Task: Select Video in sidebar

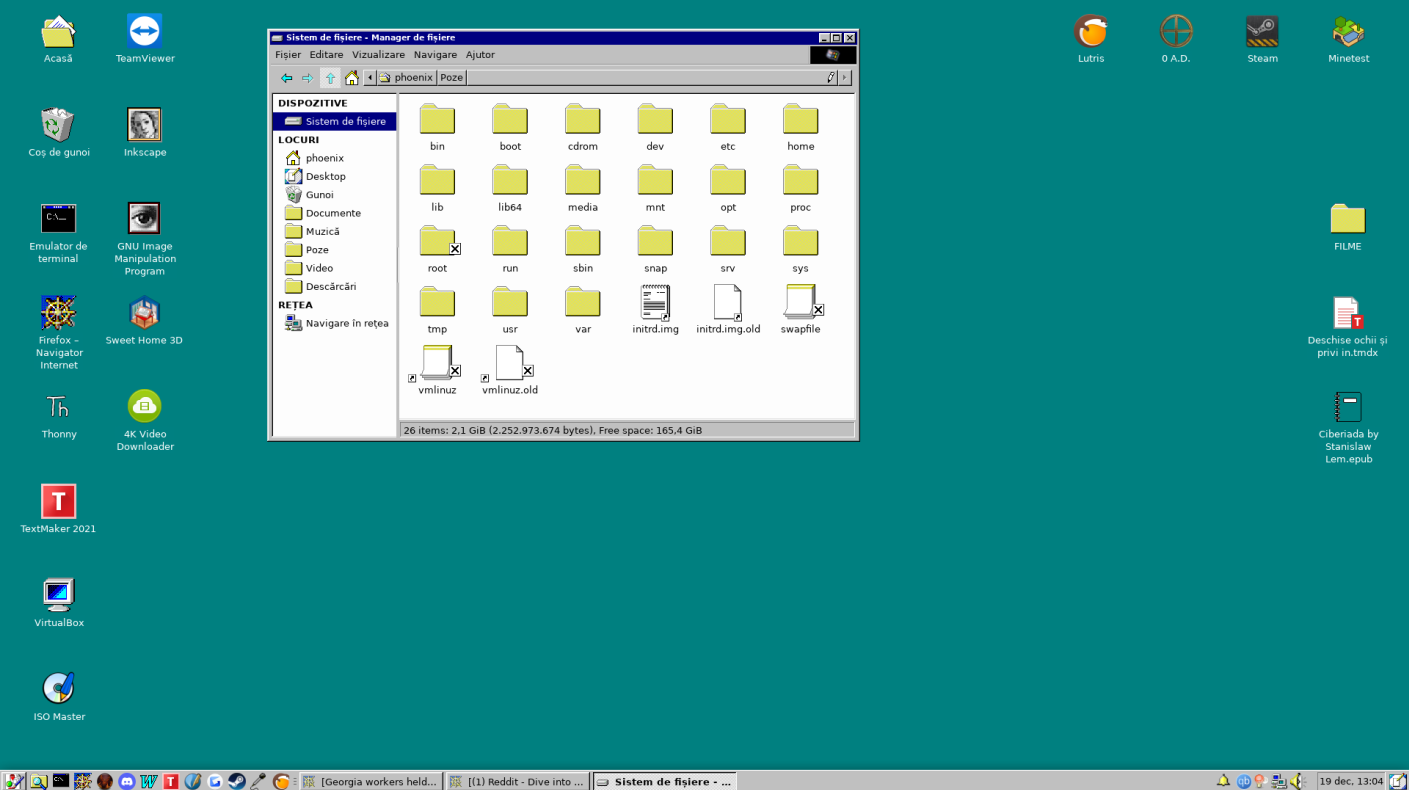Action: (x=335, y=268)
